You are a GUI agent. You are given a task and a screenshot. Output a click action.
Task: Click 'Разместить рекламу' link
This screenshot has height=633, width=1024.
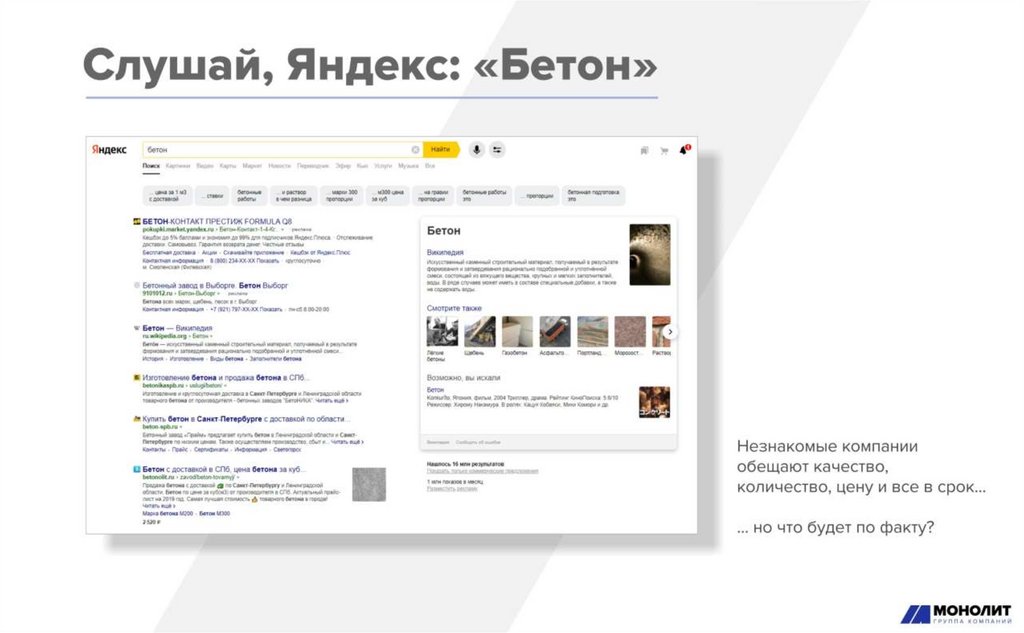(452, 489)
